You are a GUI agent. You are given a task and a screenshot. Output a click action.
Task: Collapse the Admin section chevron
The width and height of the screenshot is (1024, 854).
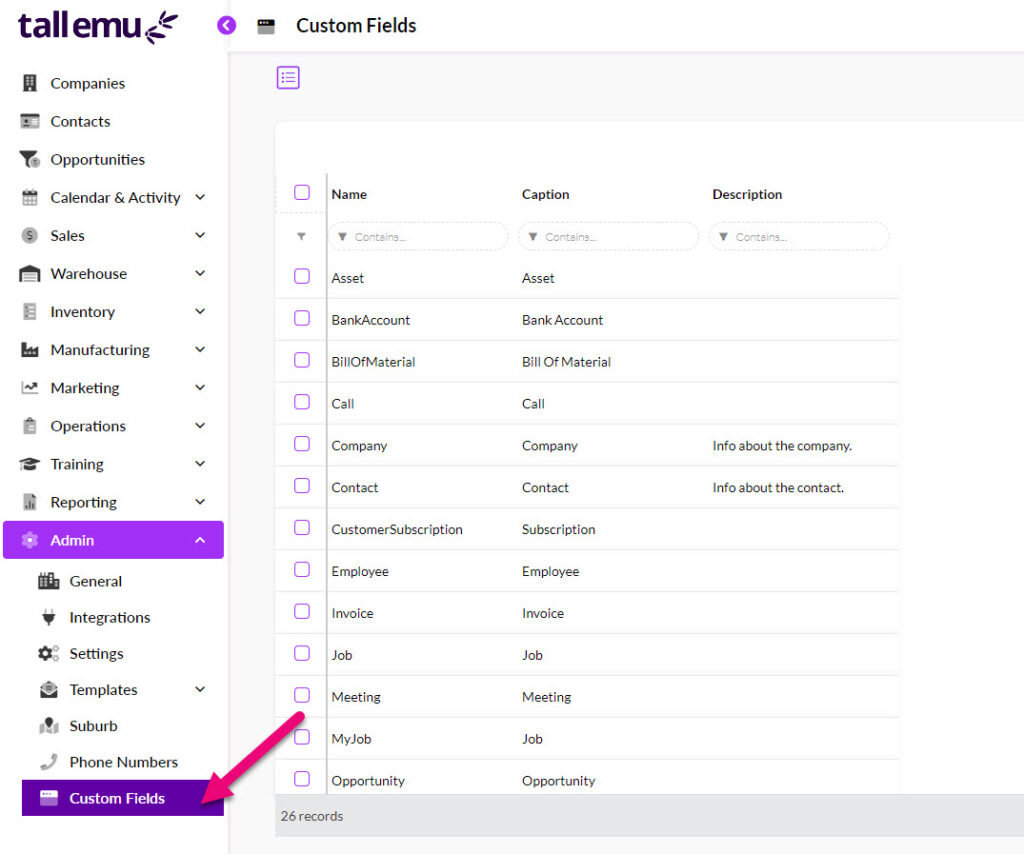click(200, 540)
